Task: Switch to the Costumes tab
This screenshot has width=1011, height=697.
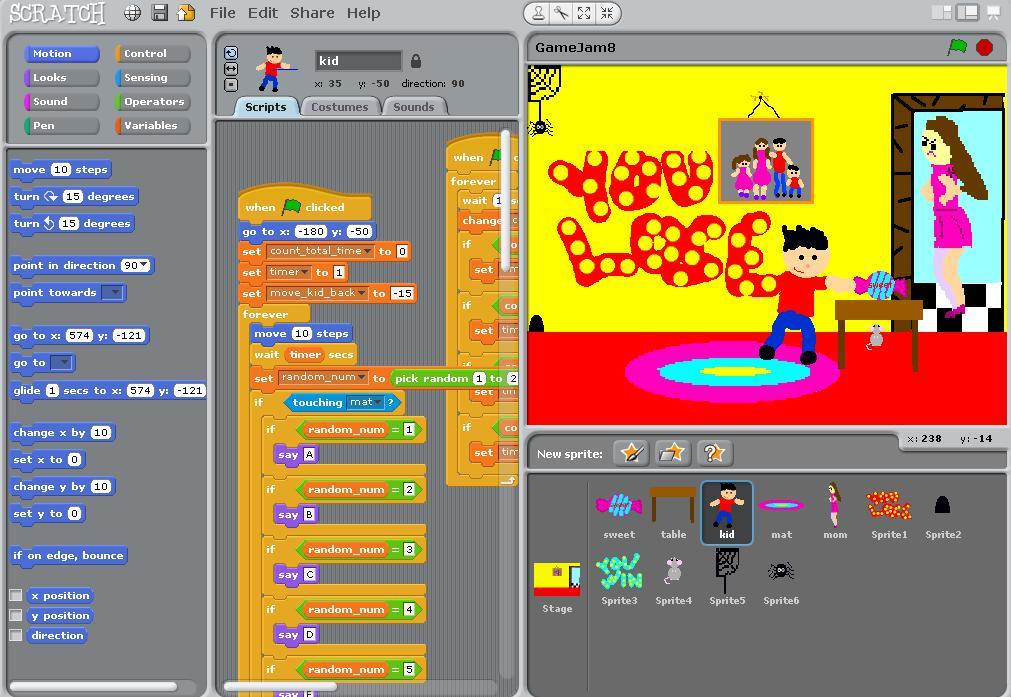Action: 339,107
